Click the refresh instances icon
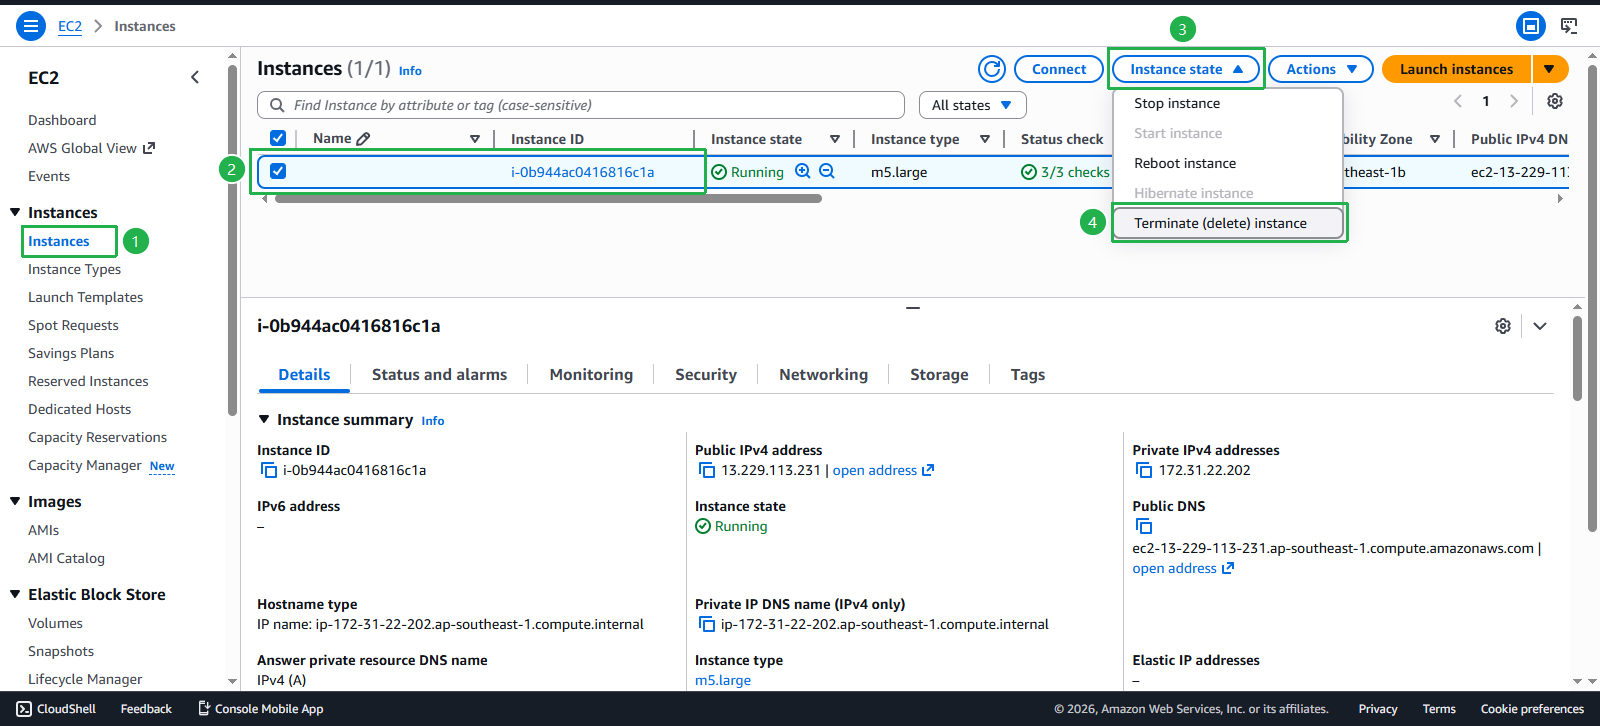Image resolution: width=1600 pixels, height=726 pixels. point(992,69)
